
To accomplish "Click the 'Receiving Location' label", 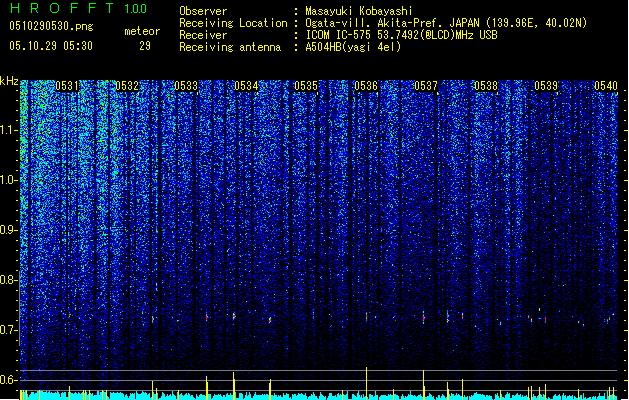I will coord(233,23).
